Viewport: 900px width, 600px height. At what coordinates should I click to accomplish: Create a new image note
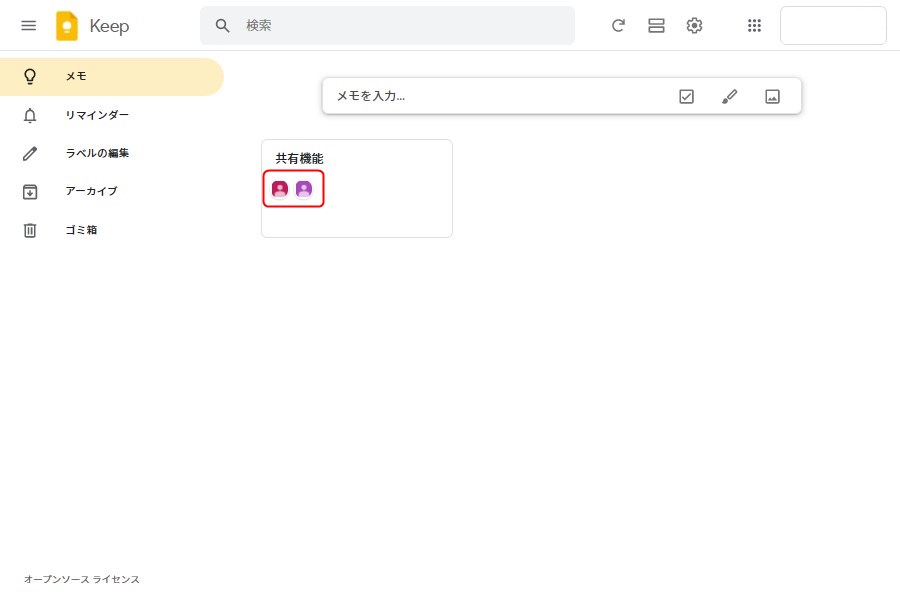pos(772,96)
